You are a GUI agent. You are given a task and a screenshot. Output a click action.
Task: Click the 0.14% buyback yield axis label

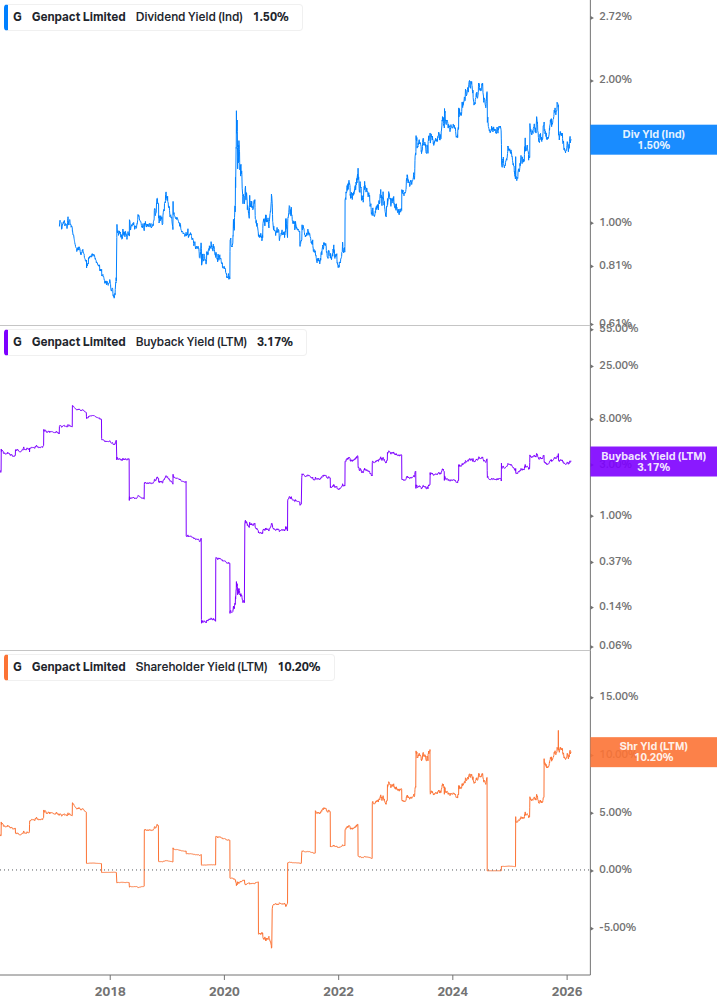(615, 606)
